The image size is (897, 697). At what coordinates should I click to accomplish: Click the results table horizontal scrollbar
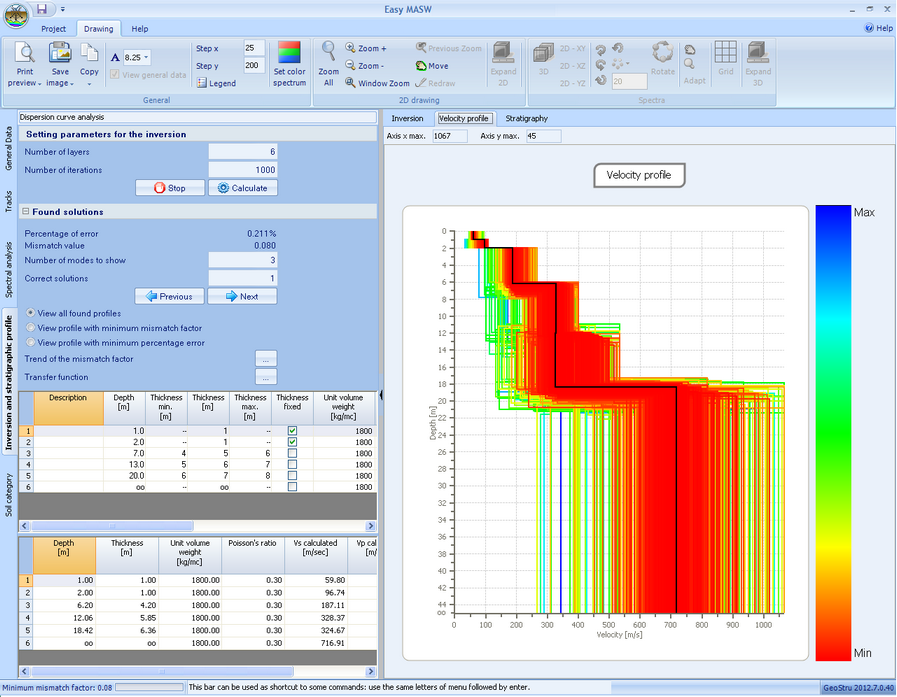[198, 671]
